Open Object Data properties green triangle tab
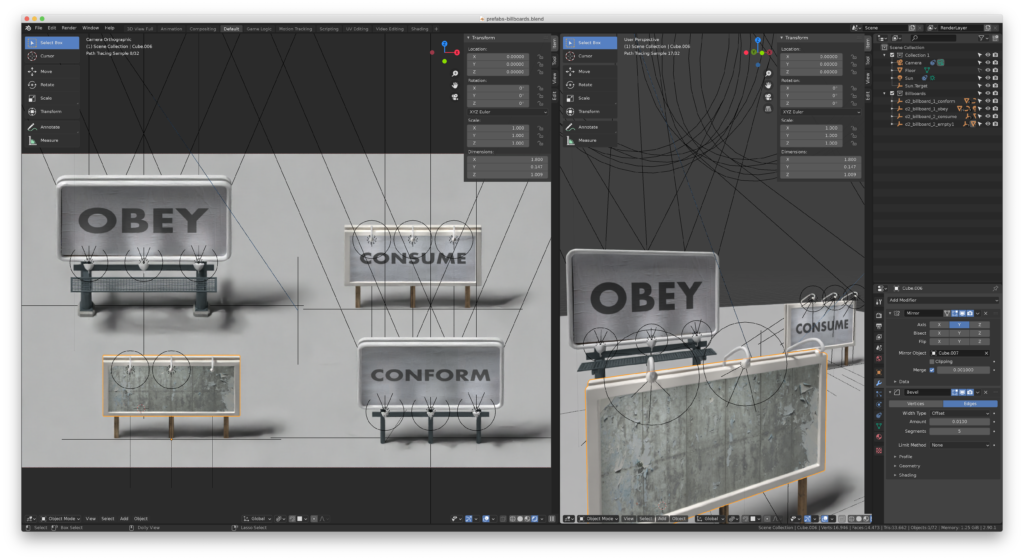The image size is (1024, 560). (x=879, y=426)
